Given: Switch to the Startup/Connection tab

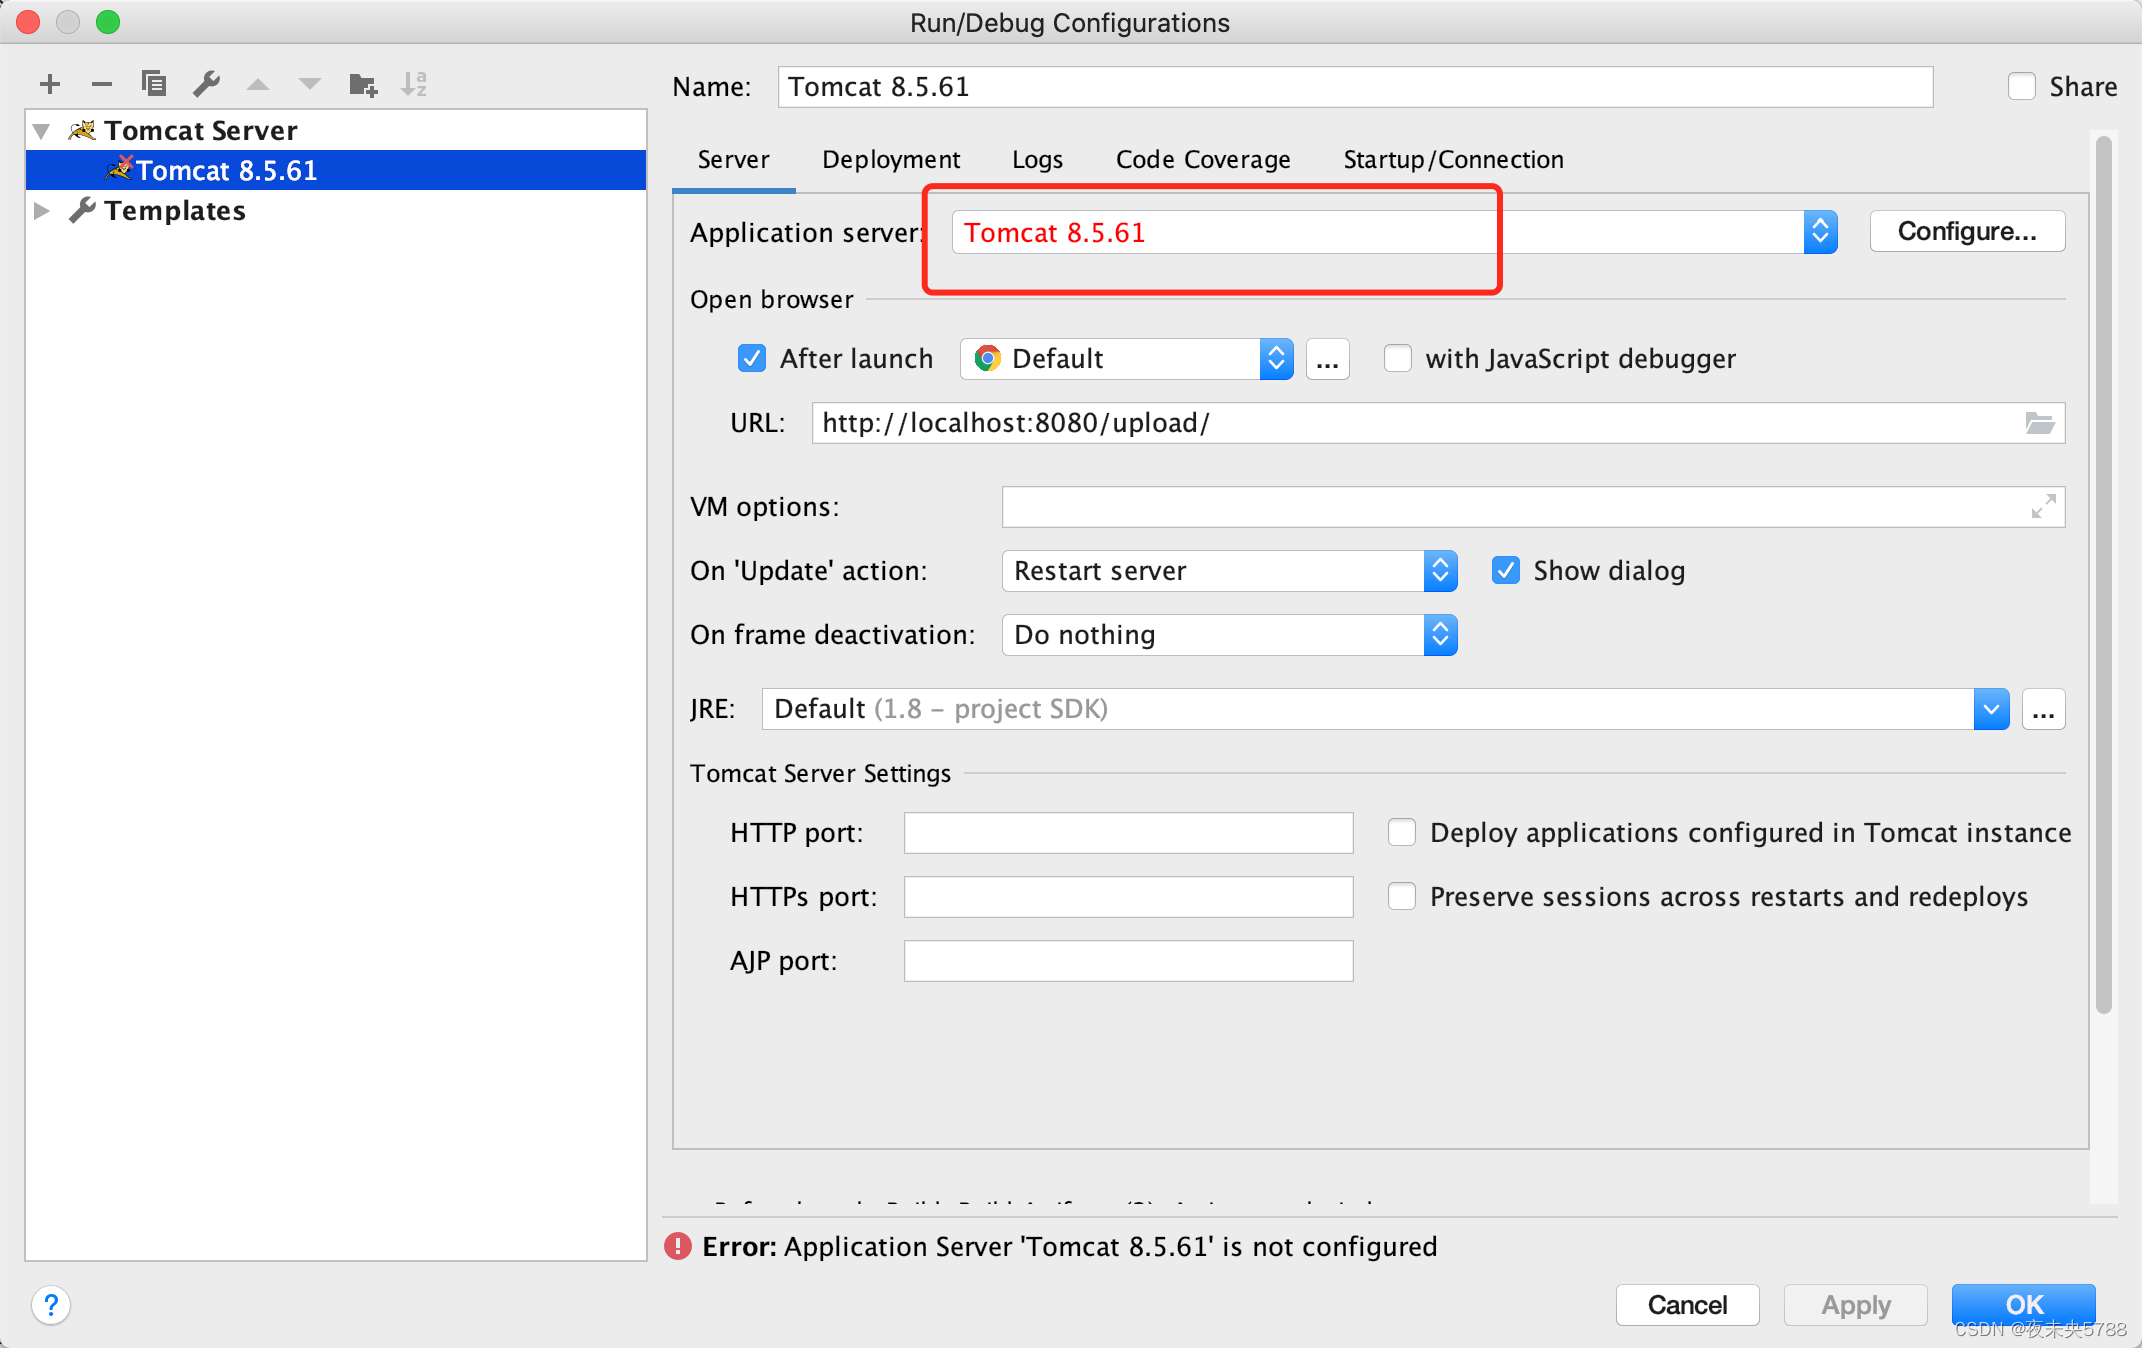Looking at the screenshot, I should click(1453, 160).
